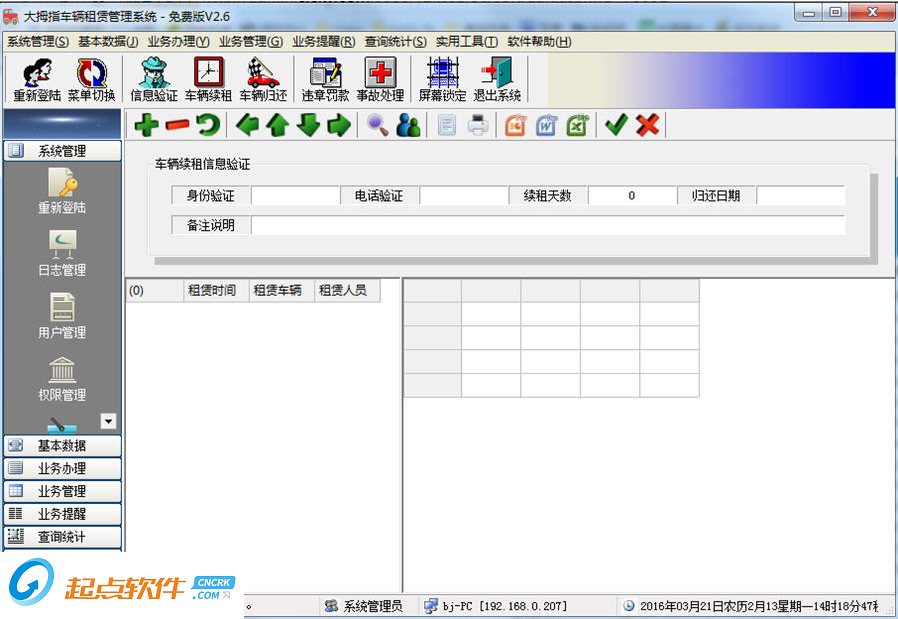Click the green right arrow icon
This screenshot has height=619, width=898.
point(339,125)
